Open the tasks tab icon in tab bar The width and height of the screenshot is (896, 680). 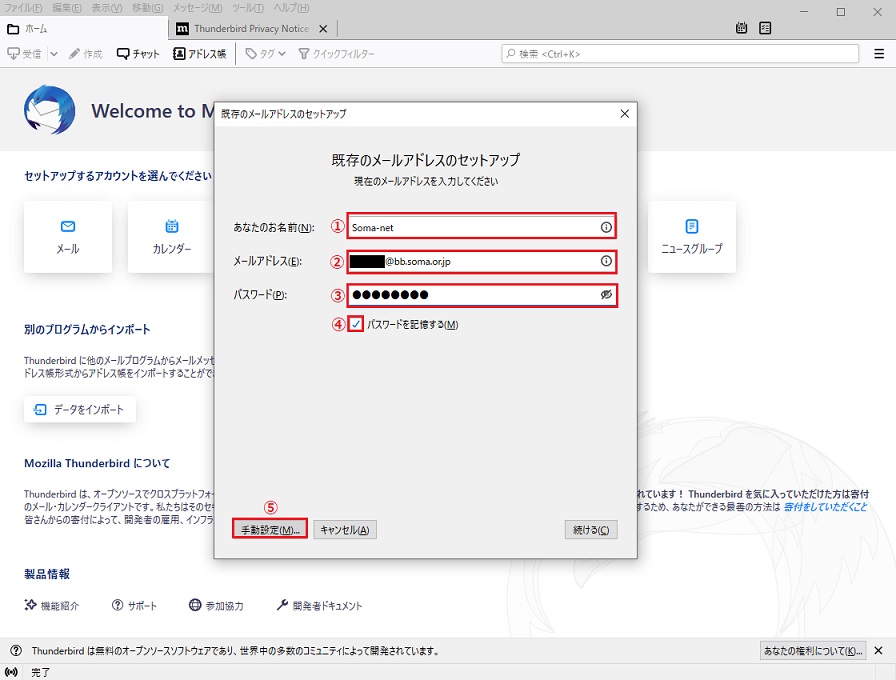[x=765, y=28]
